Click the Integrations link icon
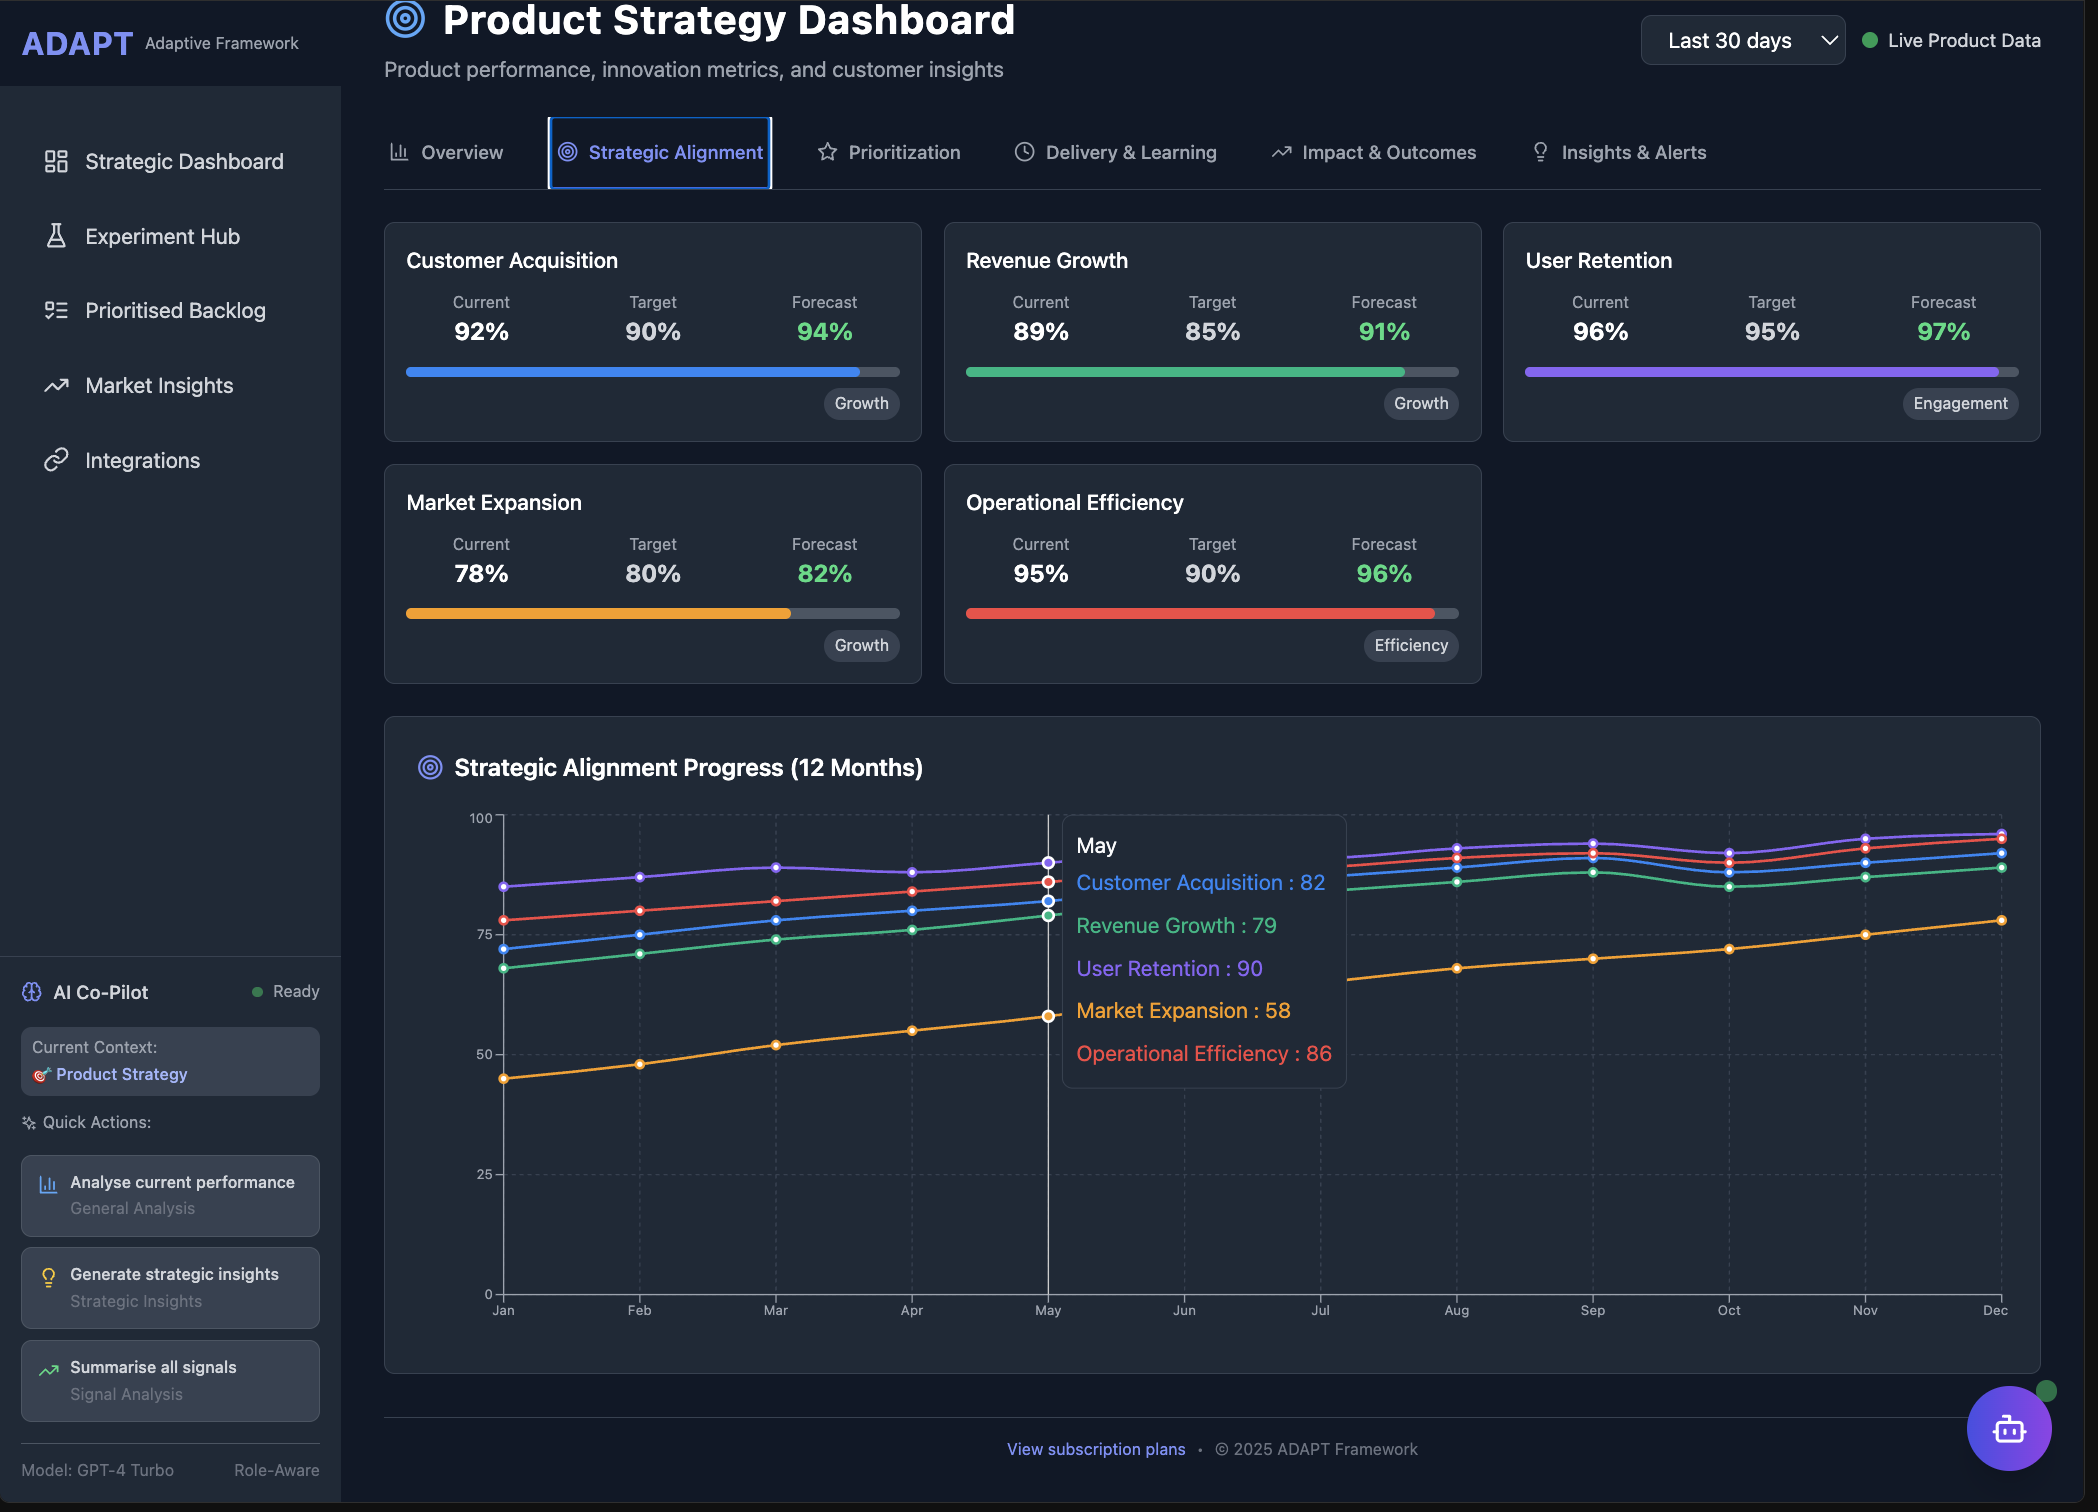This screenshot has width=2098, height=1512. (x=56, y=460)
